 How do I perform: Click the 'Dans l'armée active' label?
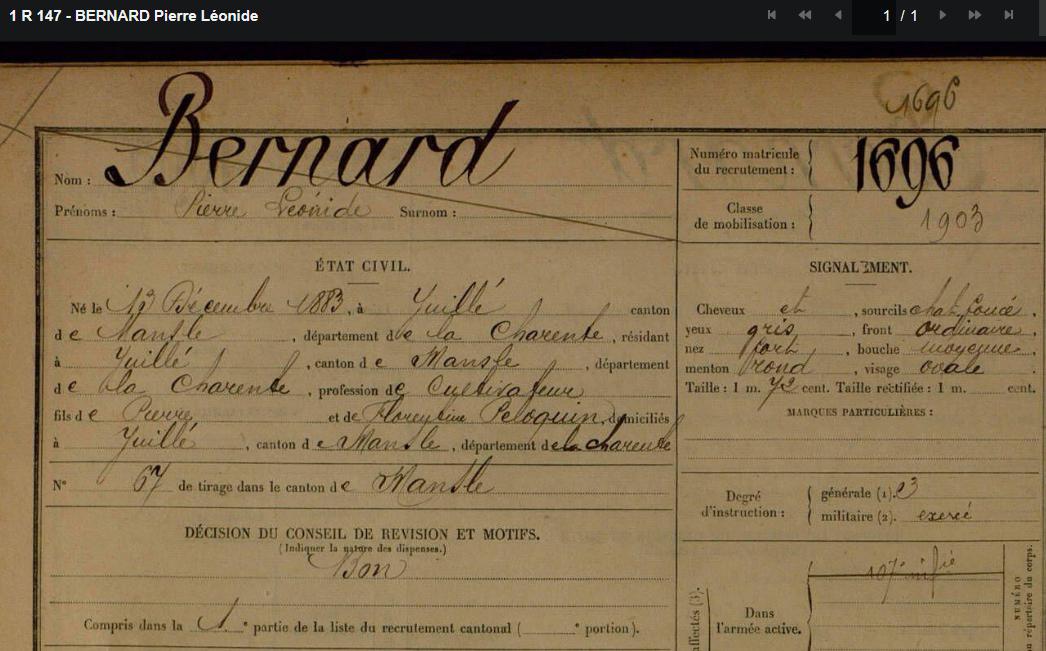pyautogui.click(x=759, y=621)
